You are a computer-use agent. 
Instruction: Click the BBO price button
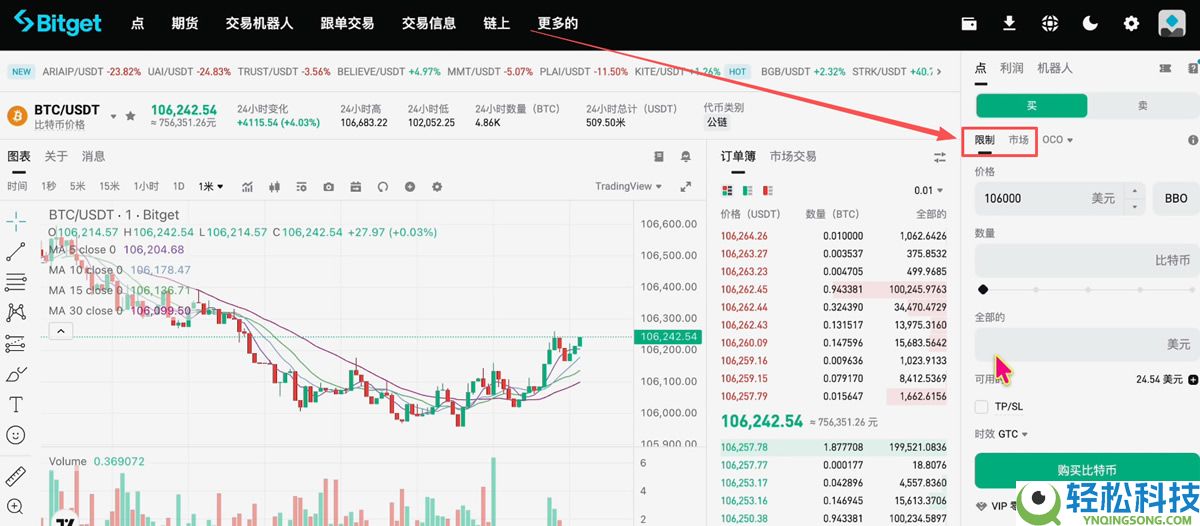point(1175,198)
